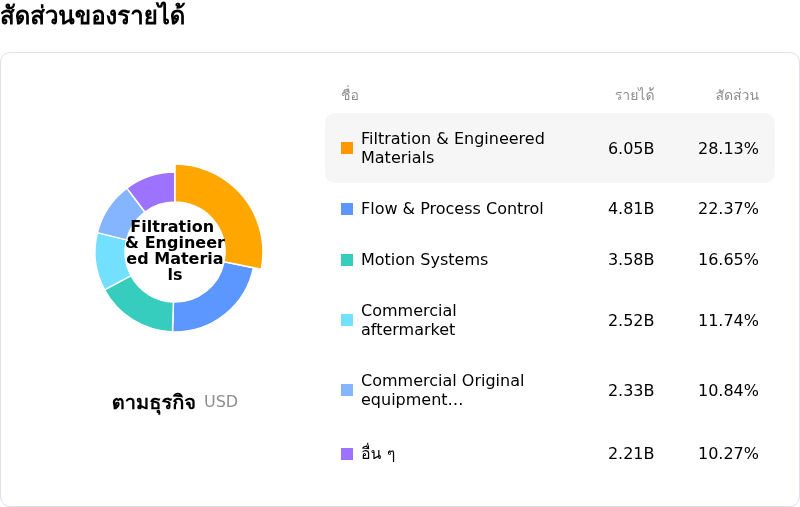The width and height of the screenshot is (800, 507).
Task: Select the purple donut chart segment
Action: point(156,189)
